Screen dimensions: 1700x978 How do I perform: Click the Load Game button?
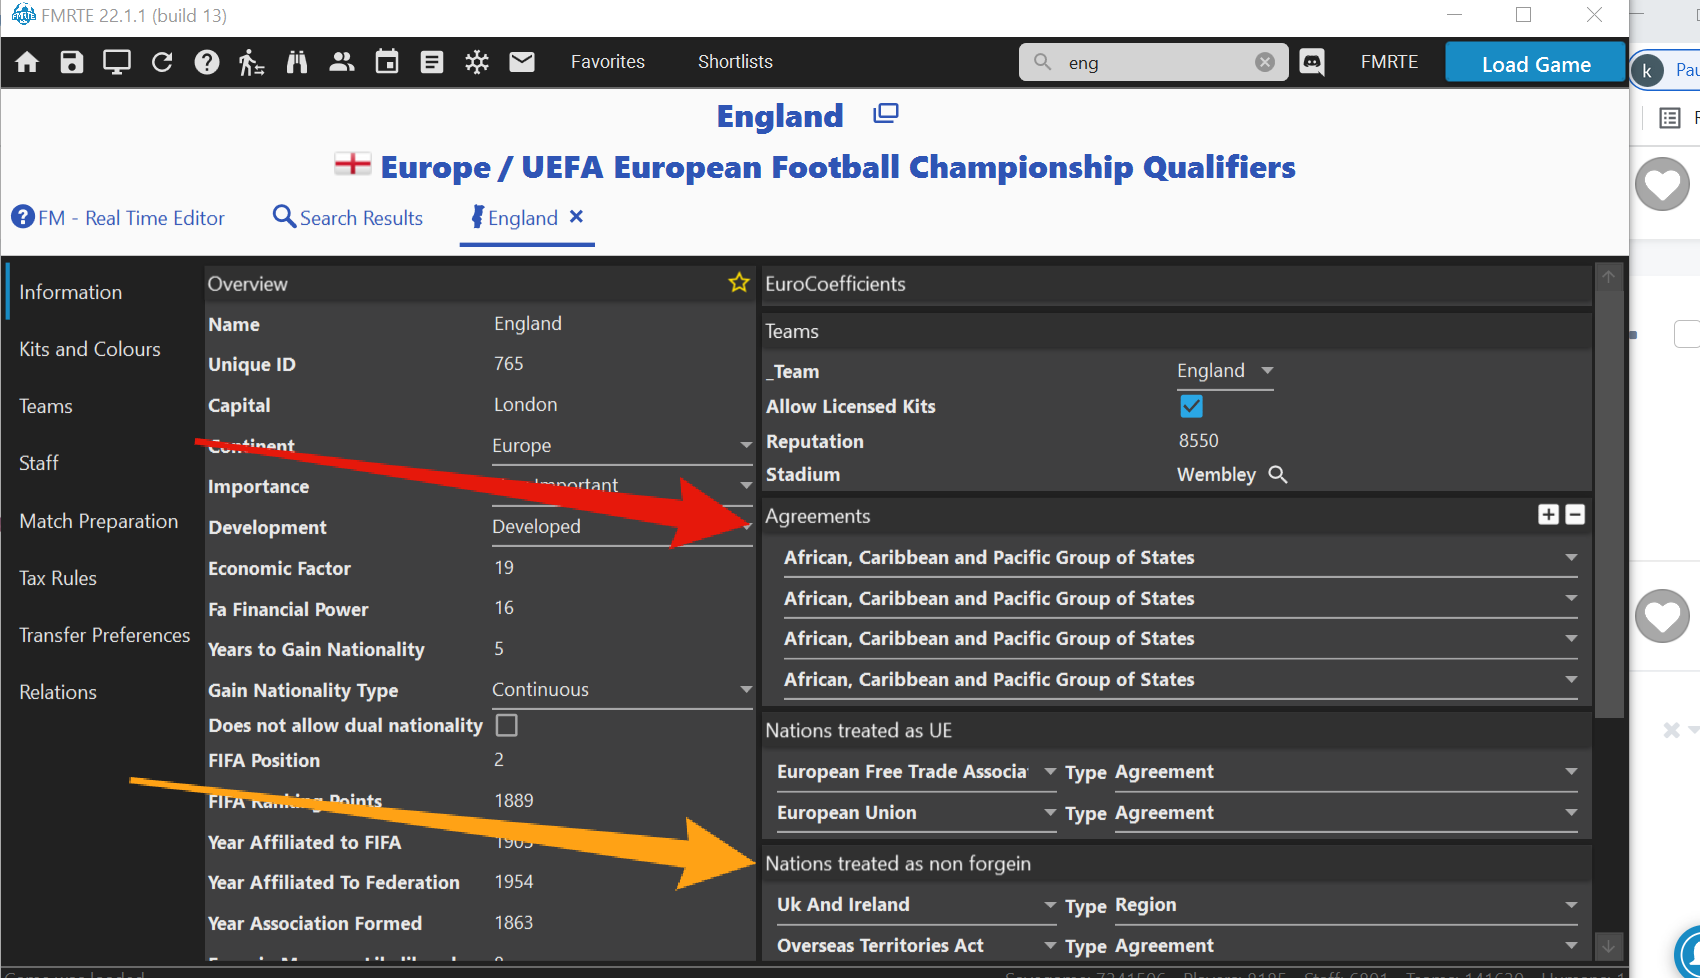[x=1536, y=63]
